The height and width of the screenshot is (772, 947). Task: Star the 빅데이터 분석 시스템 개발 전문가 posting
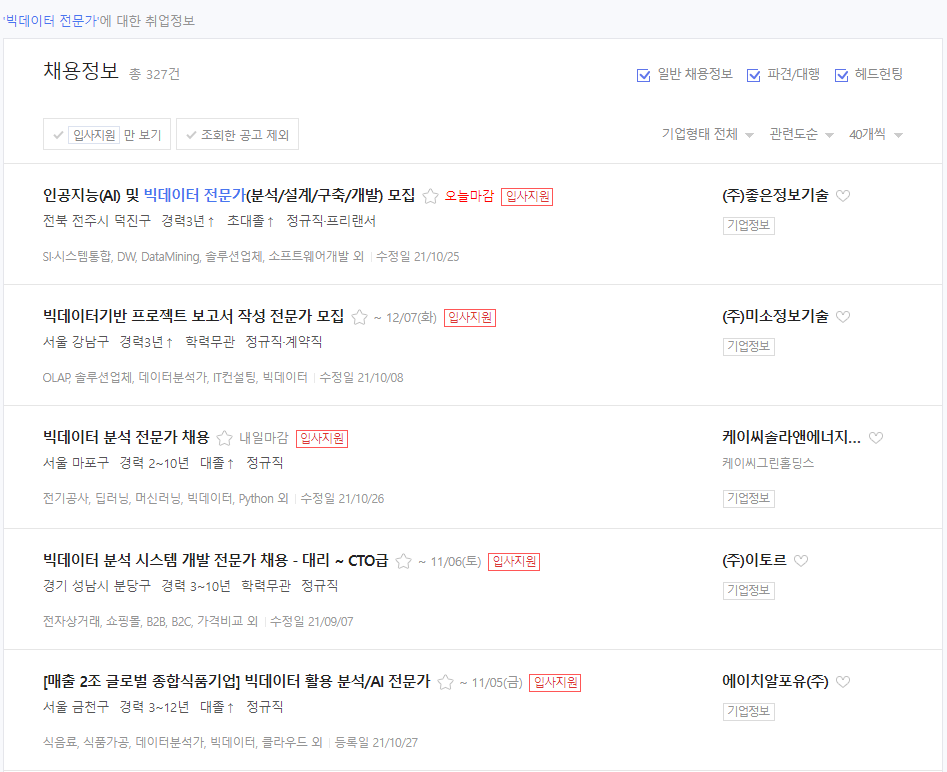(x=403, y=561)
